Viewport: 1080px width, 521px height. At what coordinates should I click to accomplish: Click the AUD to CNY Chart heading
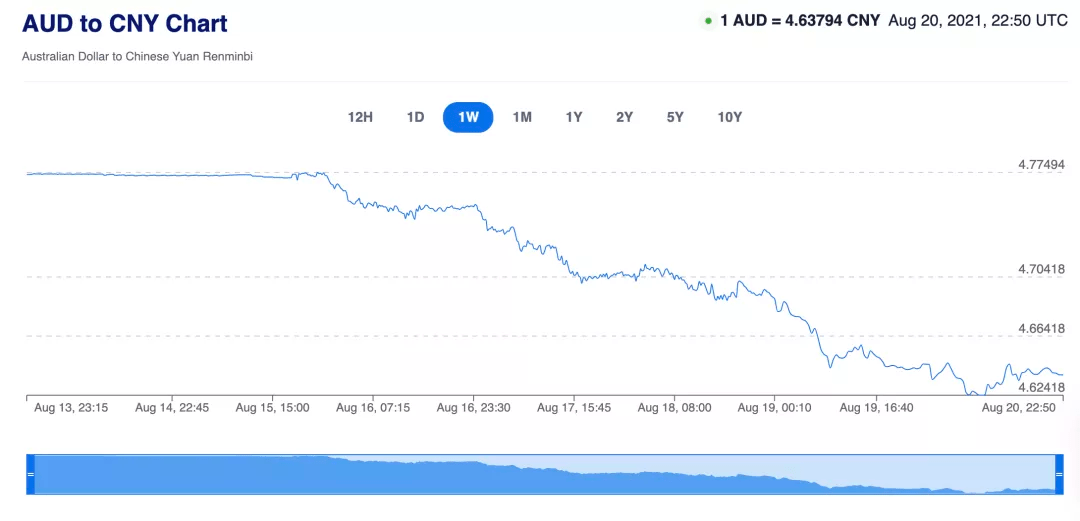click(x=125, y=23)
